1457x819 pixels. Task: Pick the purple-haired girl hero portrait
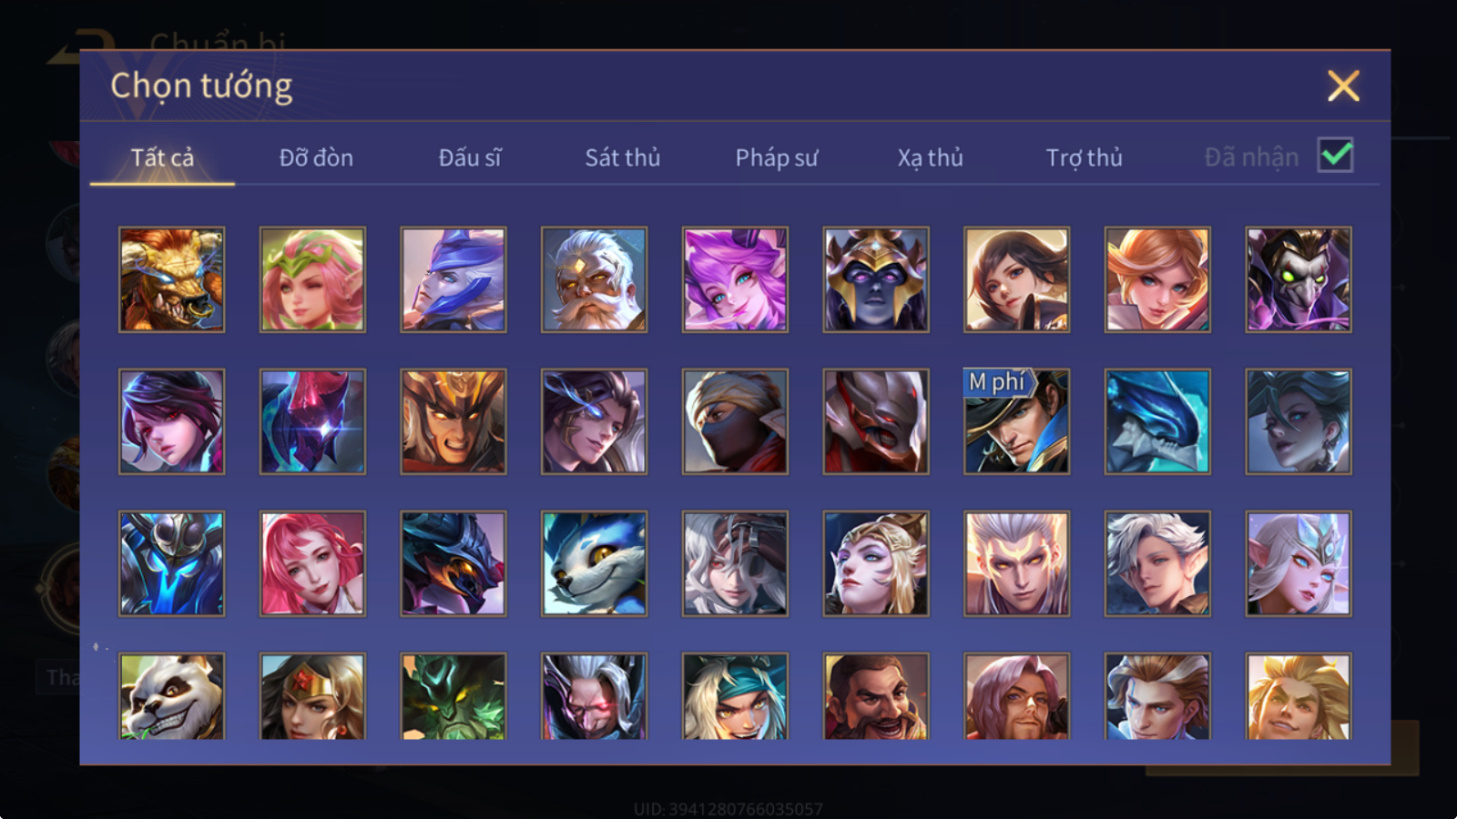(735, 279)
